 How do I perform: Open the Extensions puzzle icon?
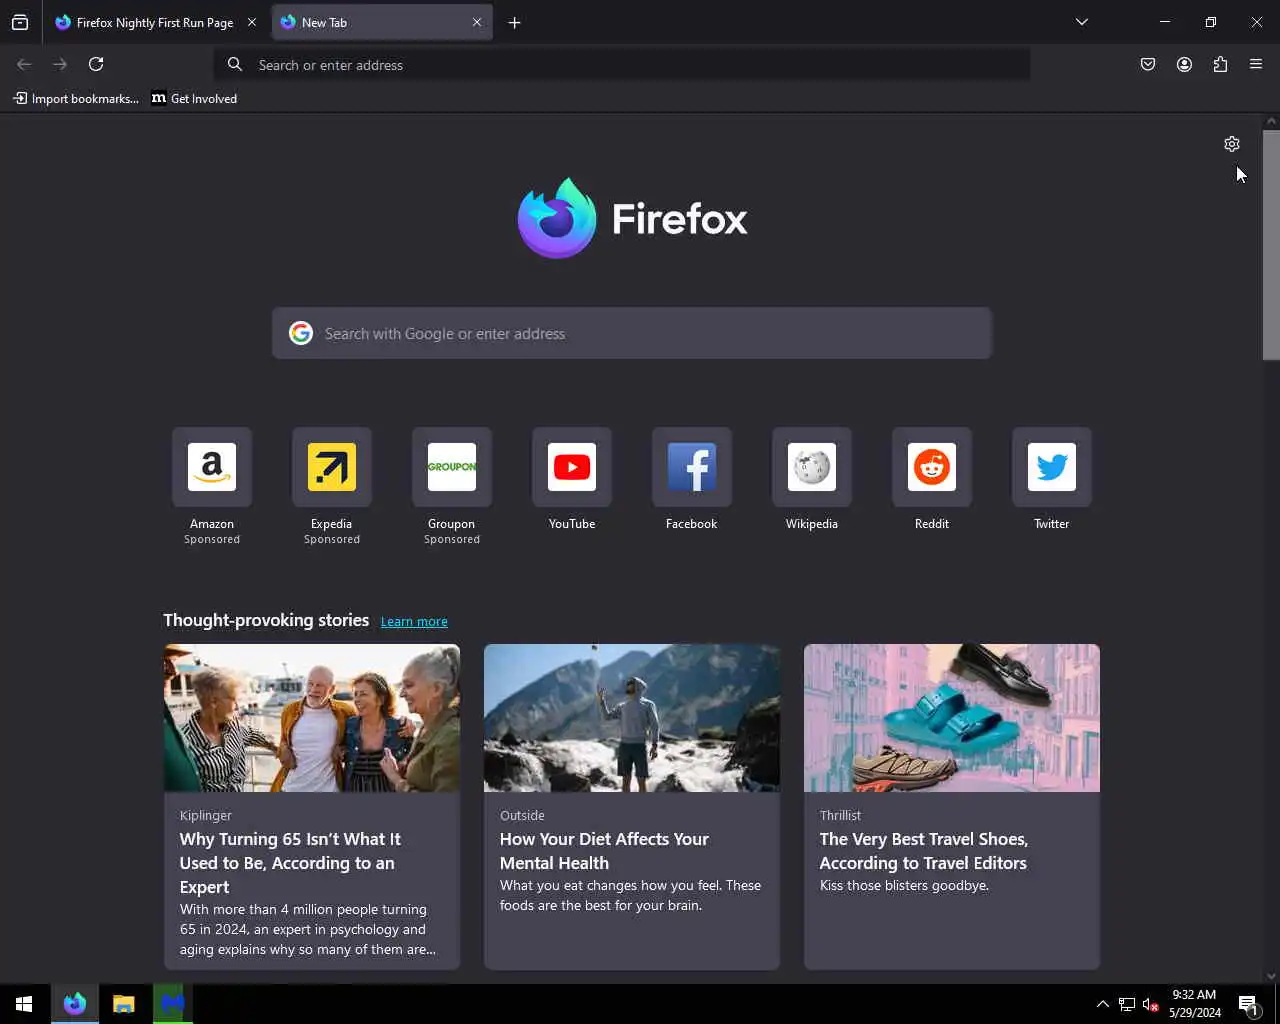click(x=1220, y=64)
